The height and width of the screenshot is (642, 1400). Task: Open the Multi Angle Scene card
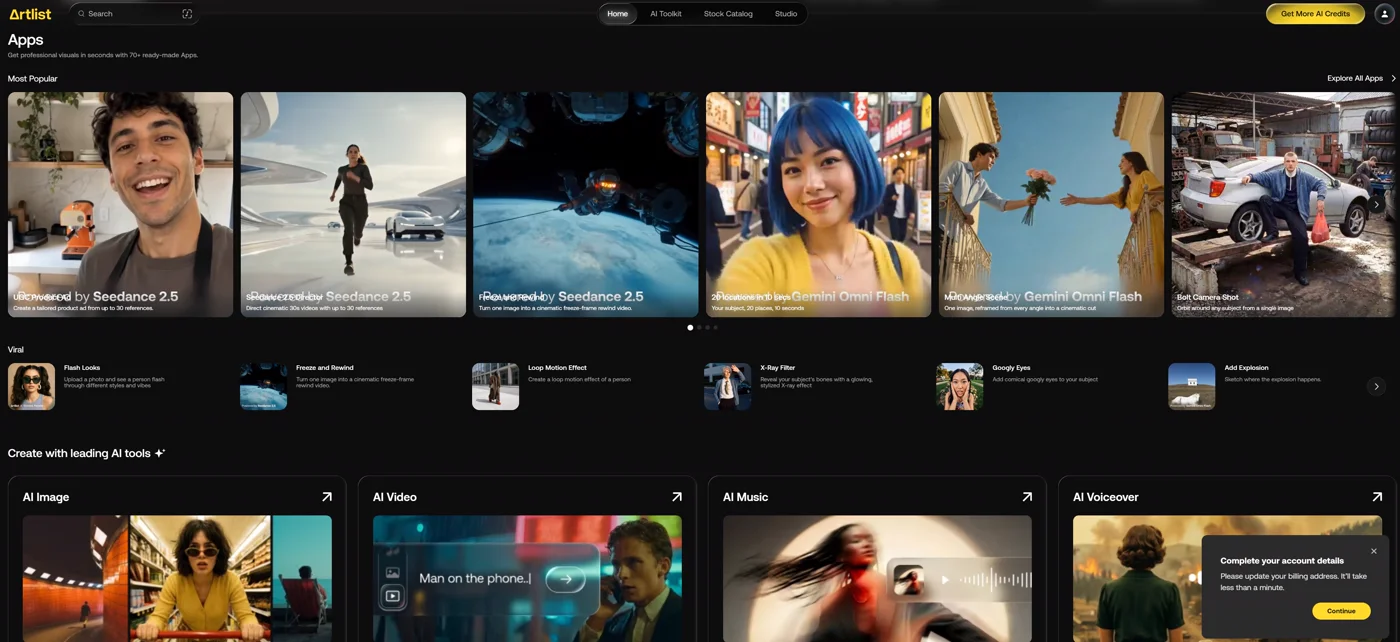tap(1051, 204)
